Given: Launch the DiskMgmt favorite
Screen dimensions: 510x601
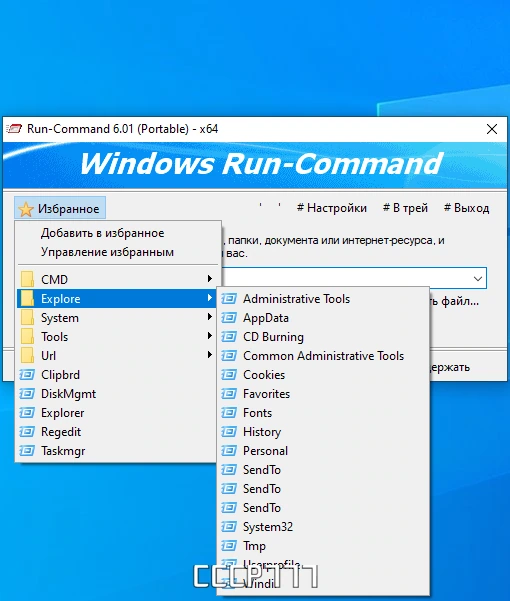Looking at the screenshot, I should click(x=116, y=394).
